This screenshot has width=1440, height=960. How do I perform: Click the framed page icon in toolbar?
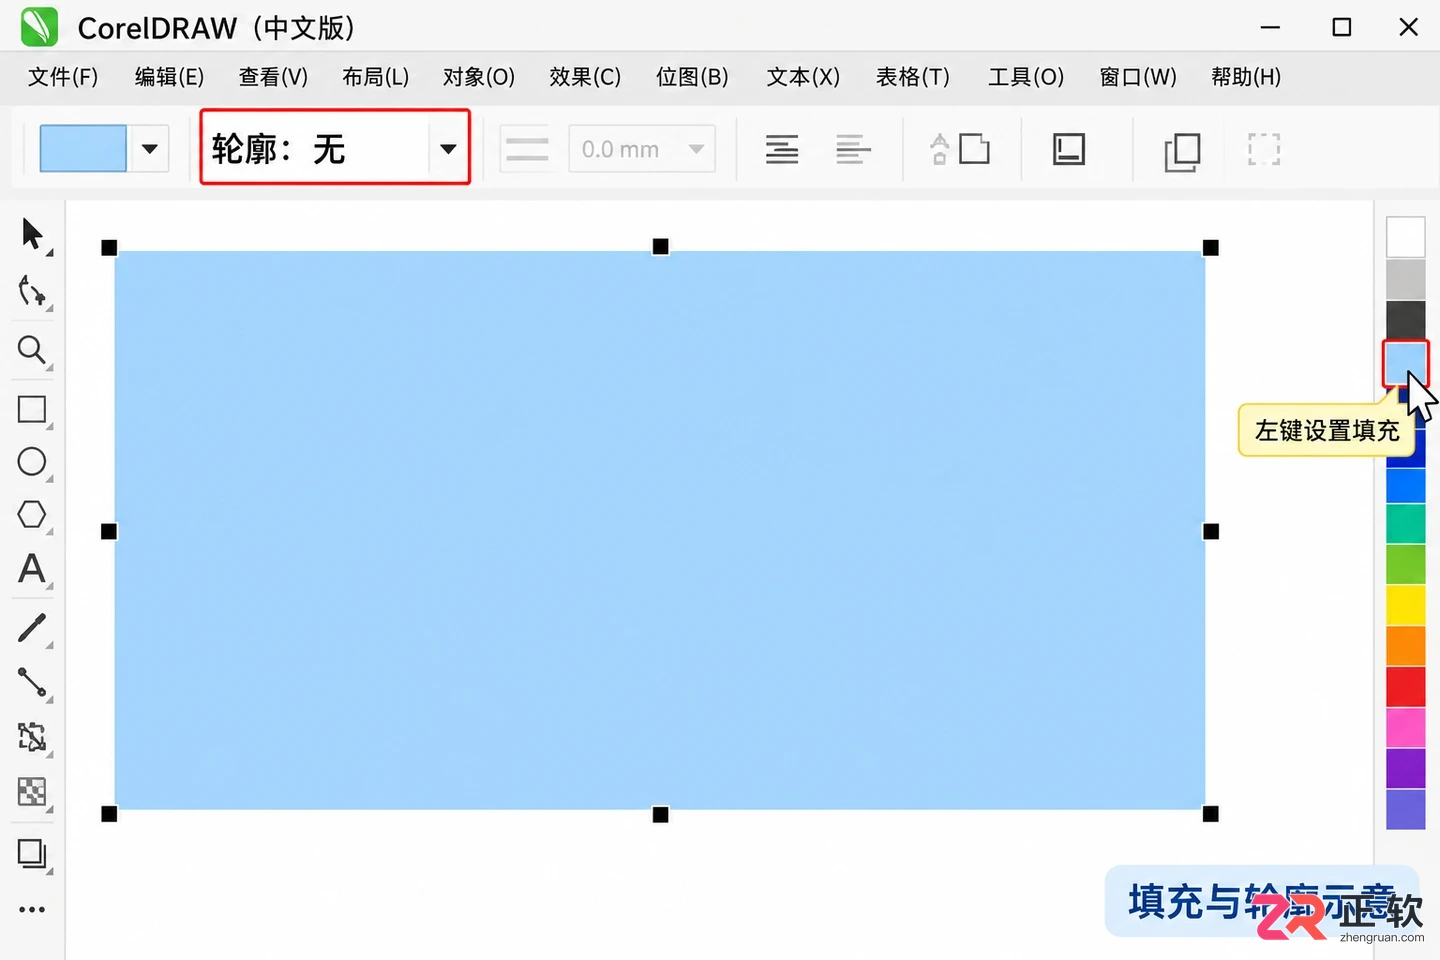point(1069,149)
